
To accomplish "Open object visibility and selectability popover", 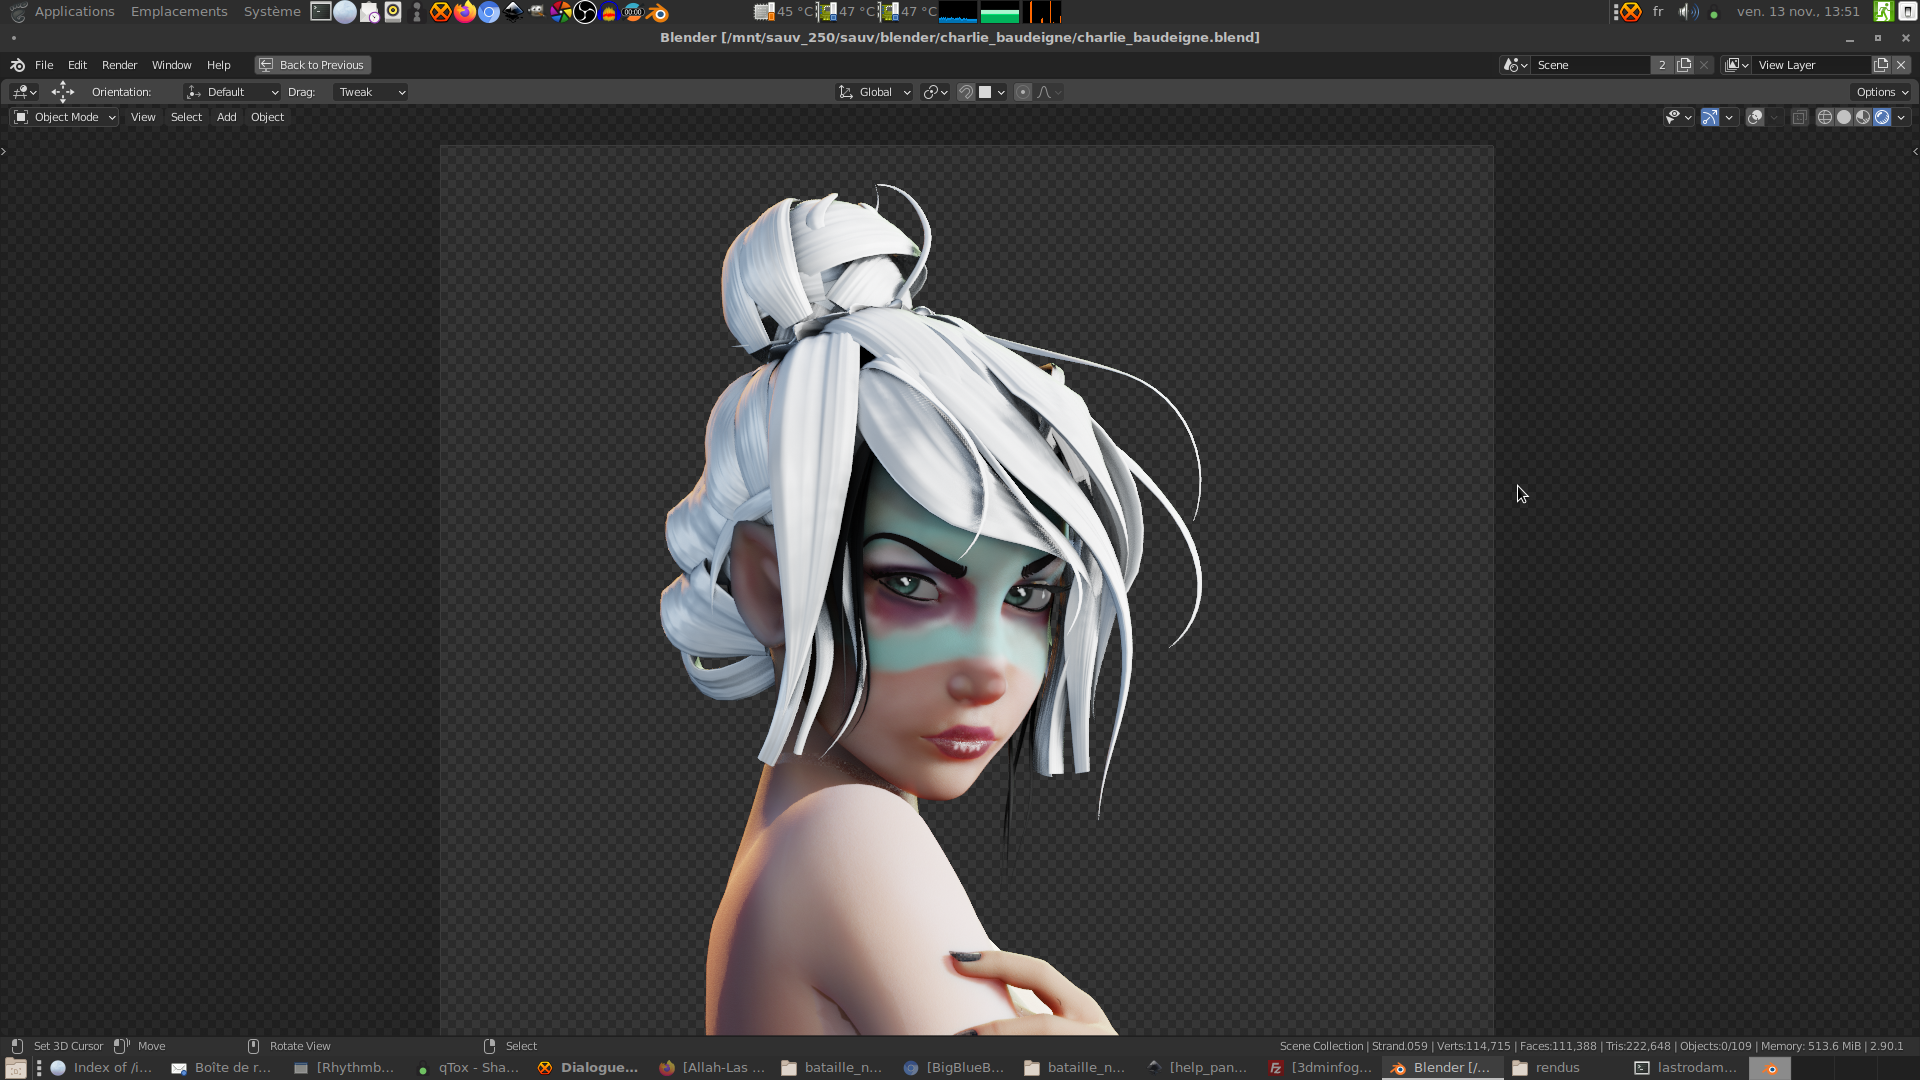I will click(1678, 117).
